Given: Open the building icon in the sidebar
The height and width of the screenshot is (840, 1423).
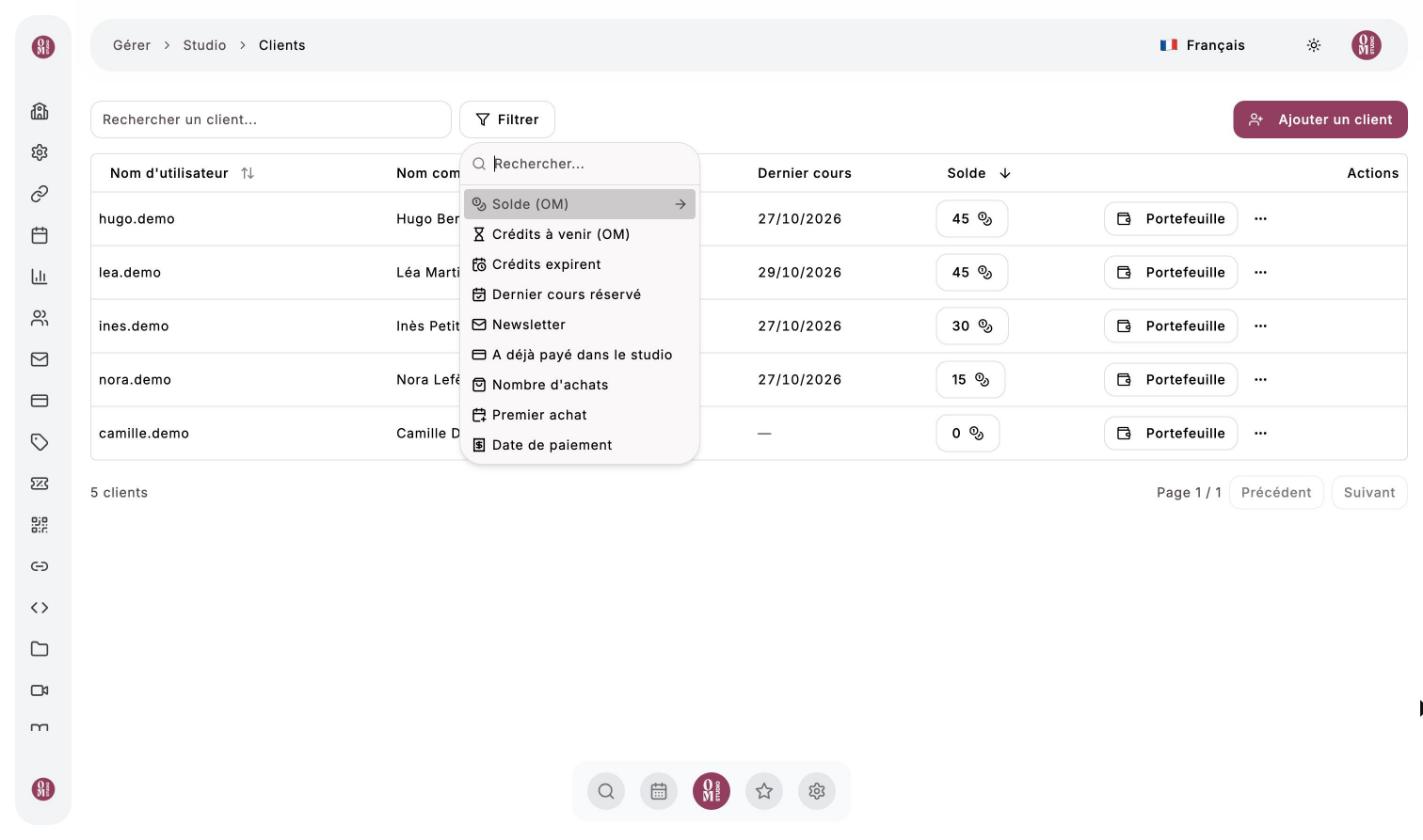Looking at the screenshot, I should (40, 112).
